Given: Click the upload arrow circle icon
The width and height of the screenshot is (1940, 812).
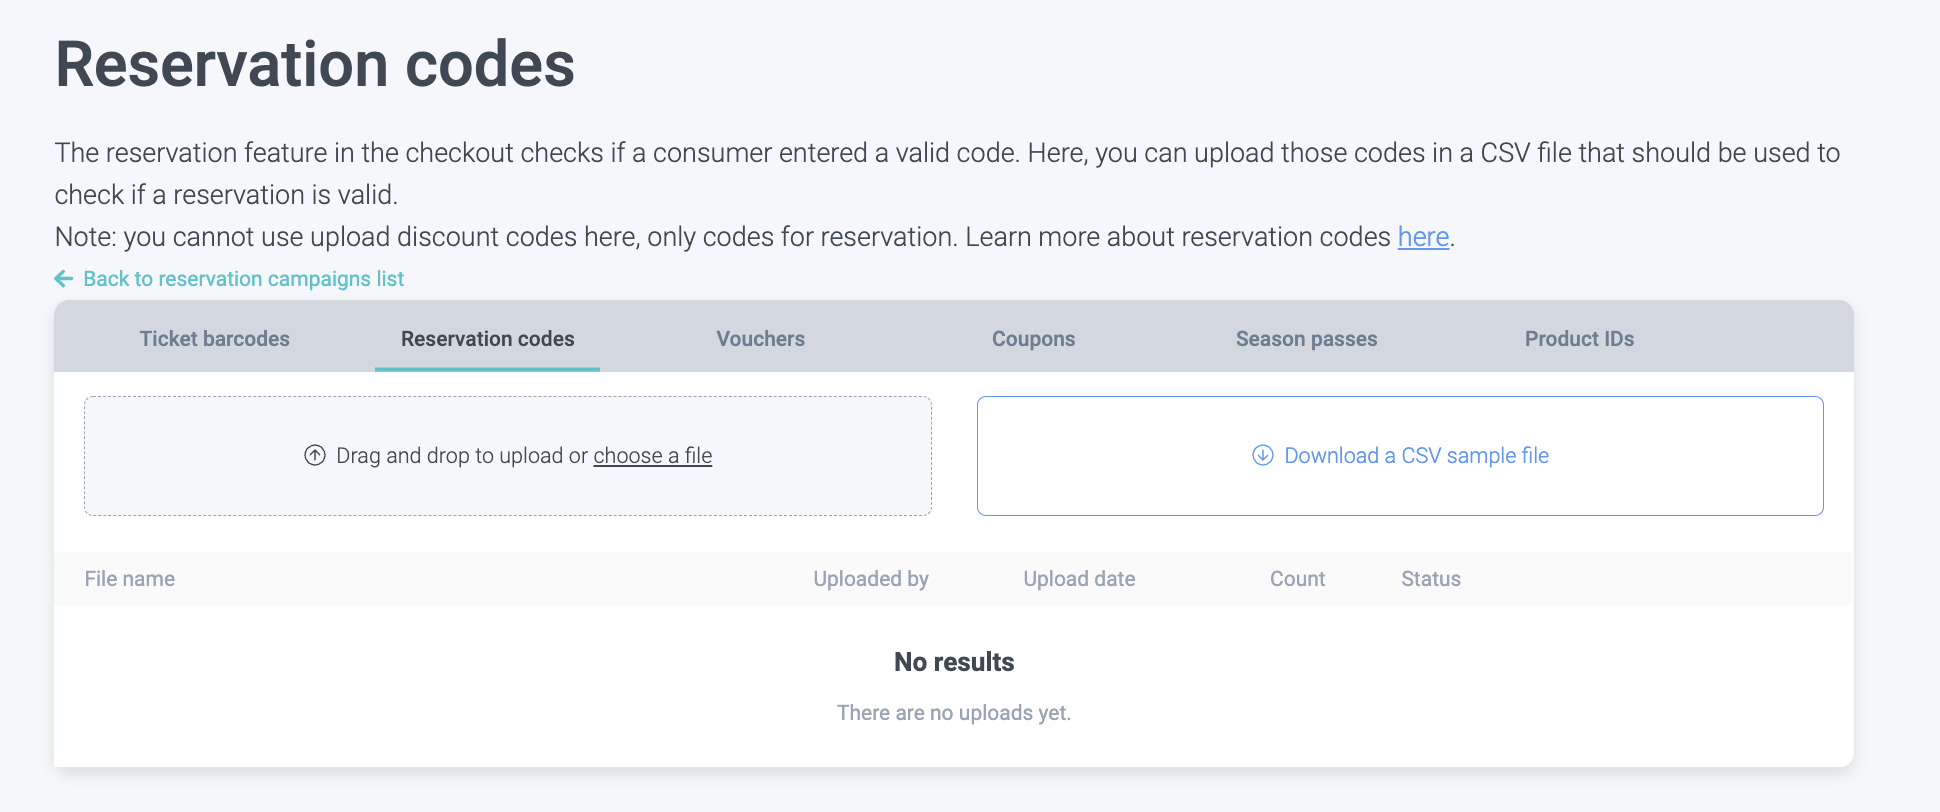Looking at the screenshot, I should tap(315, 456).
